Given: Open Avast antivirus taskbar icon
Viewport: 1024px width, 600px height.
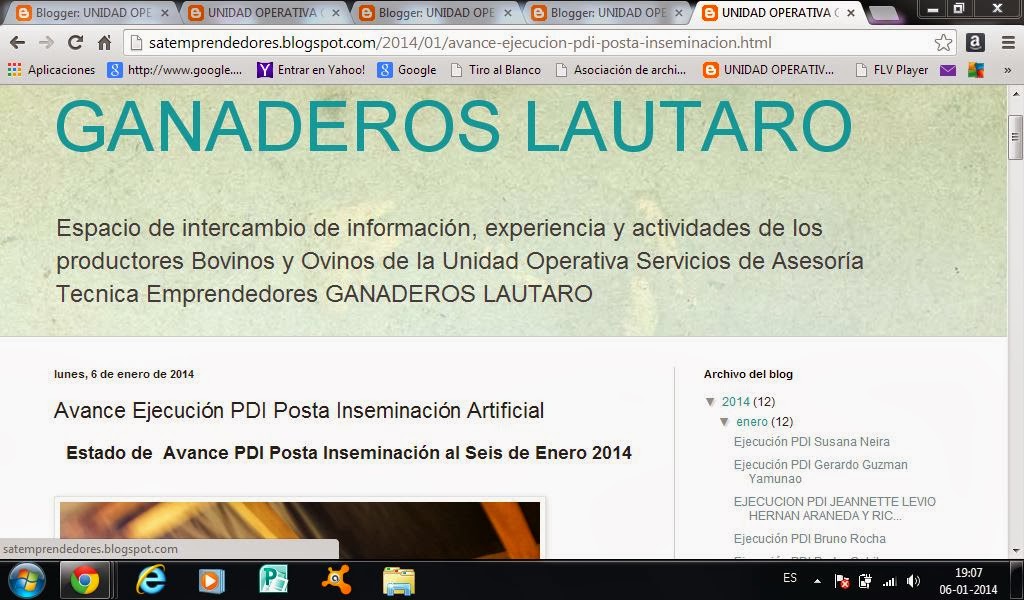Looking at the screenshot, I should (x=336, y=580).
